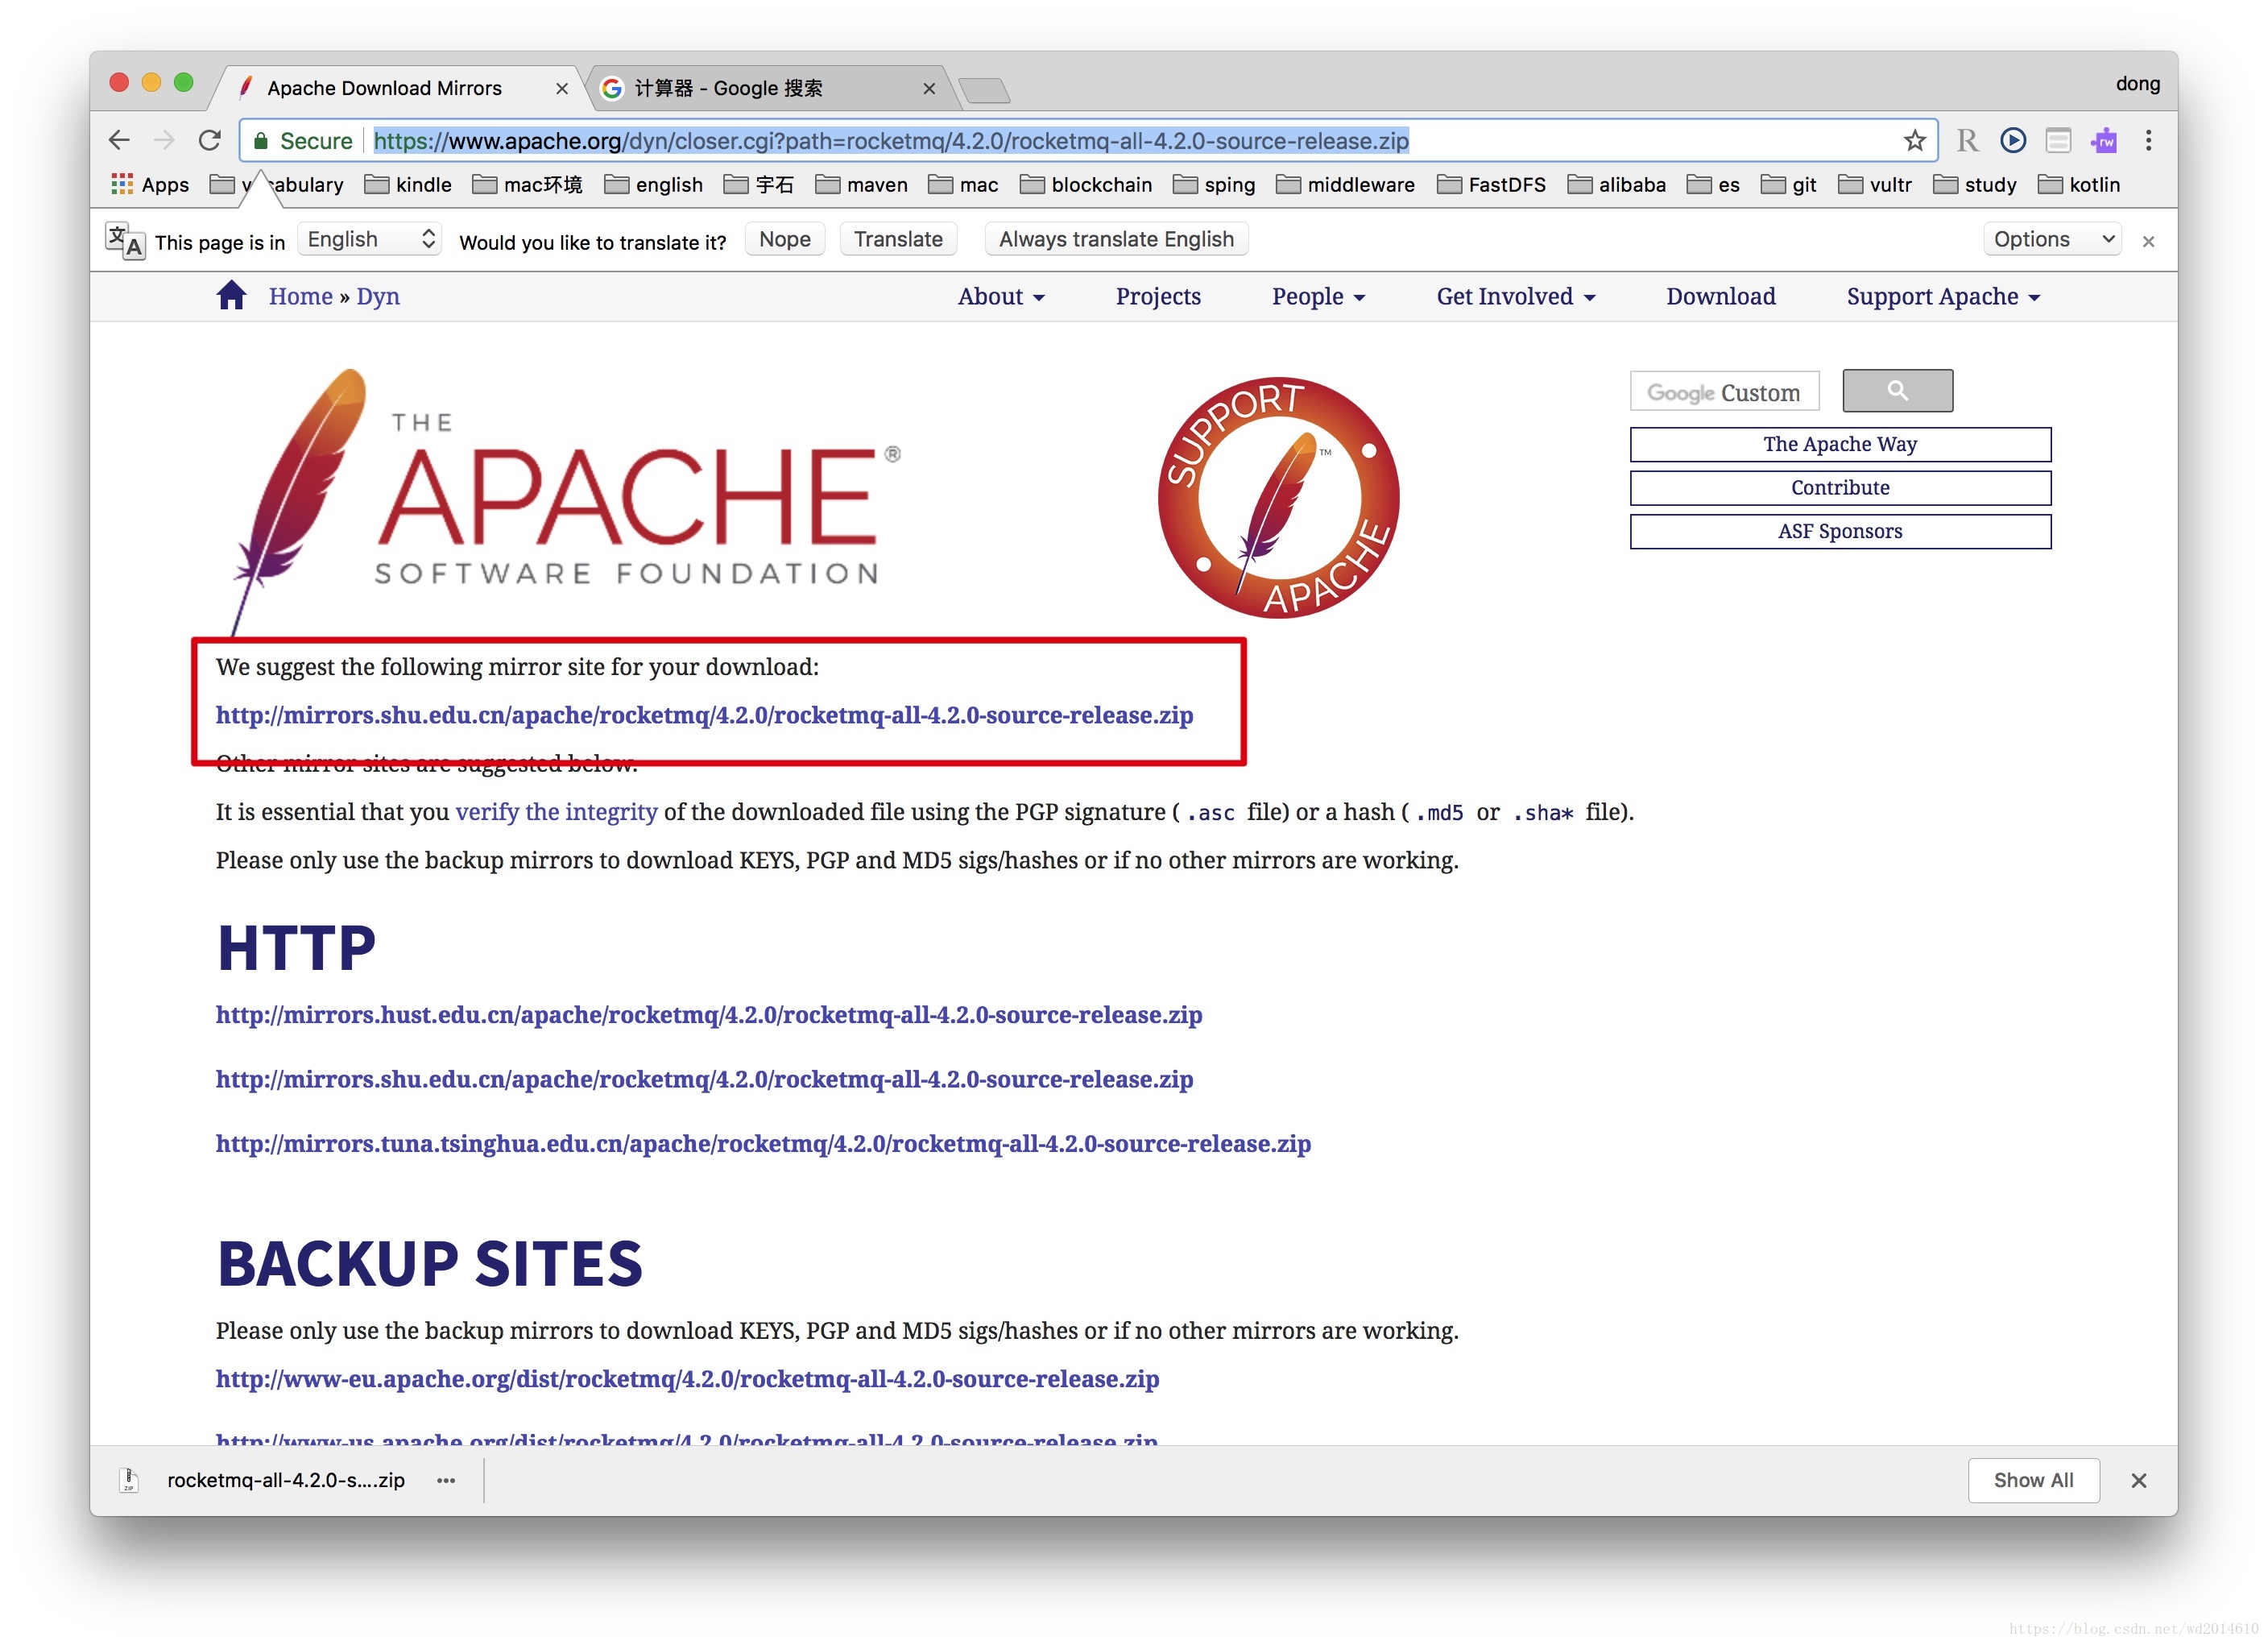
Task: Click the Secure padlock indicator
Action: pos(302,141)
